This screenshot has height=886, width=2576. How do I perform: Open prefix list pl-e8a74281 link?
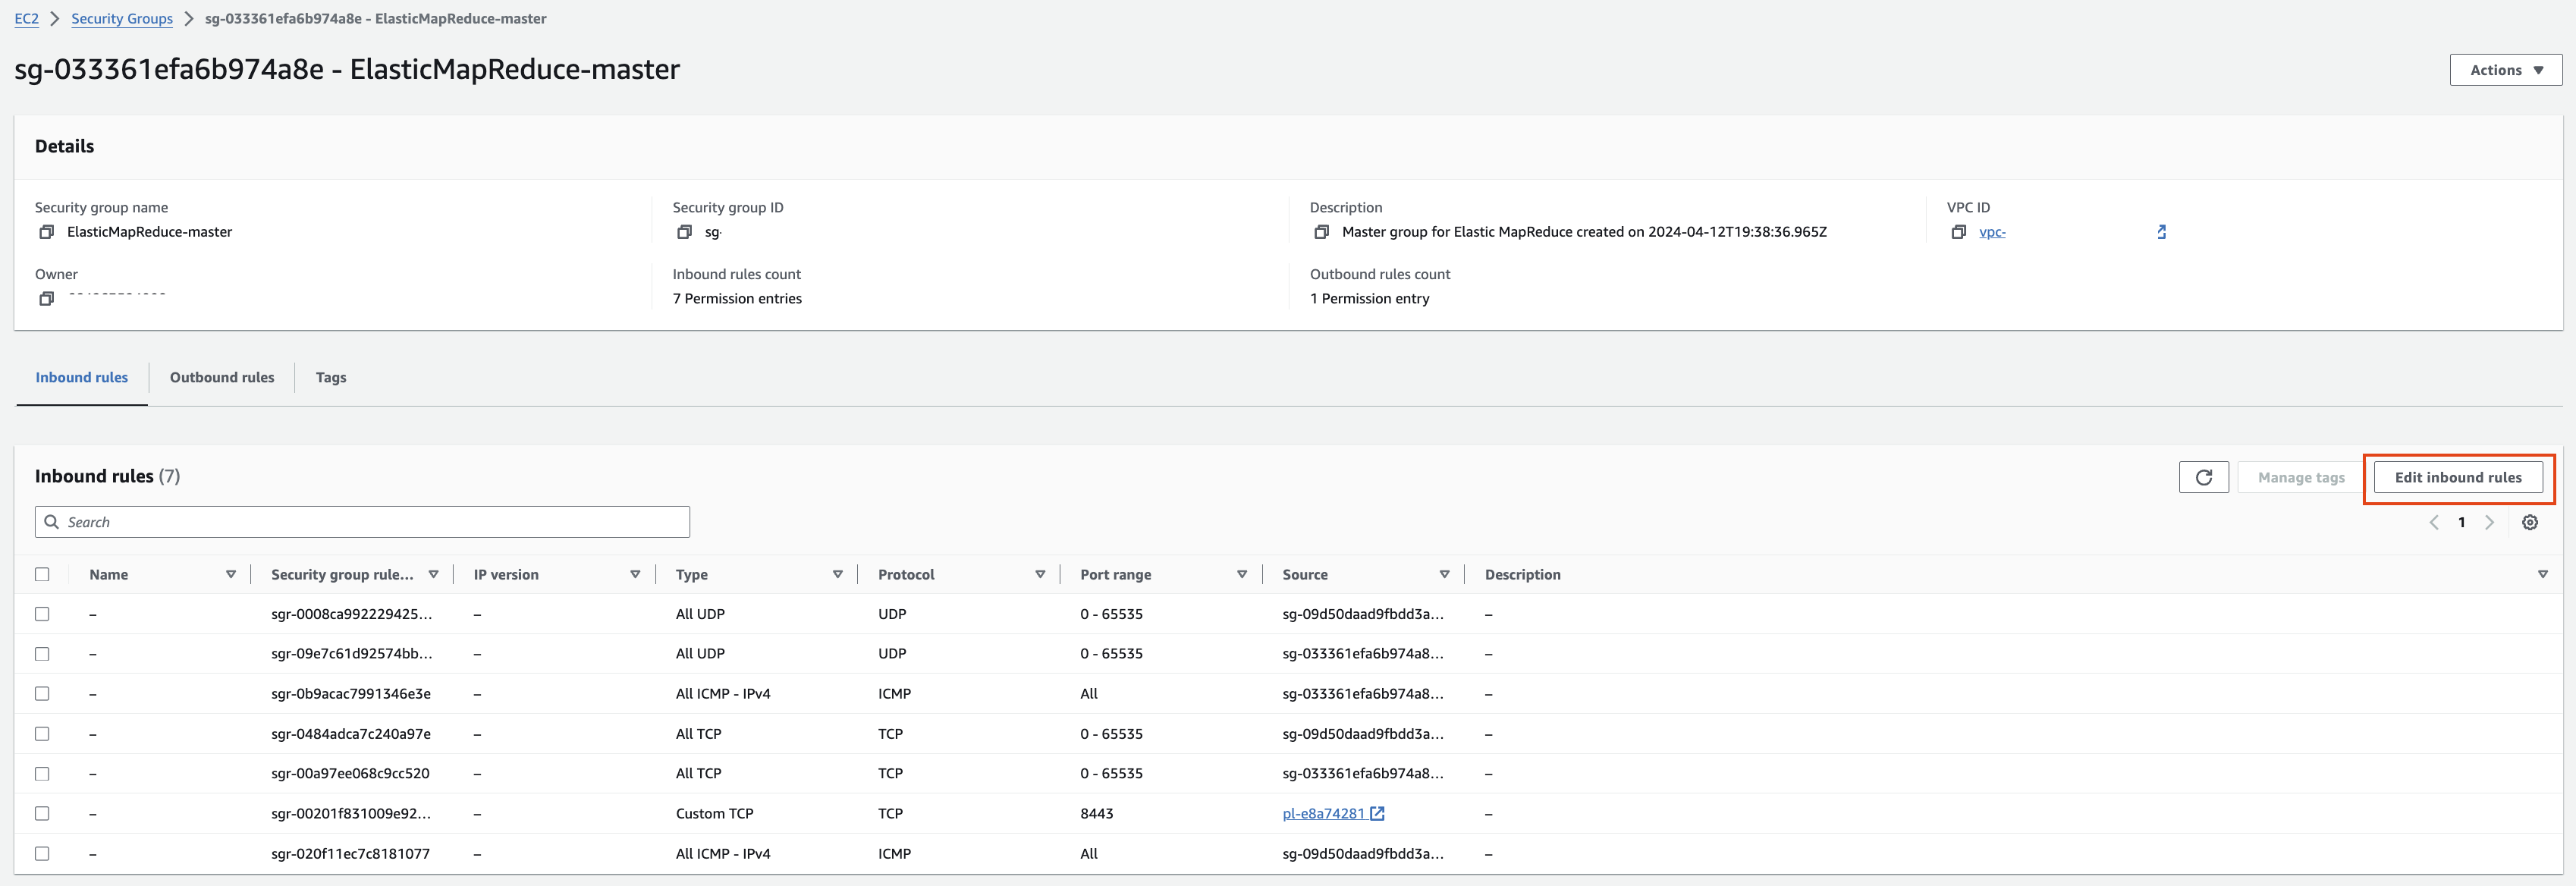pos(1323,813)
